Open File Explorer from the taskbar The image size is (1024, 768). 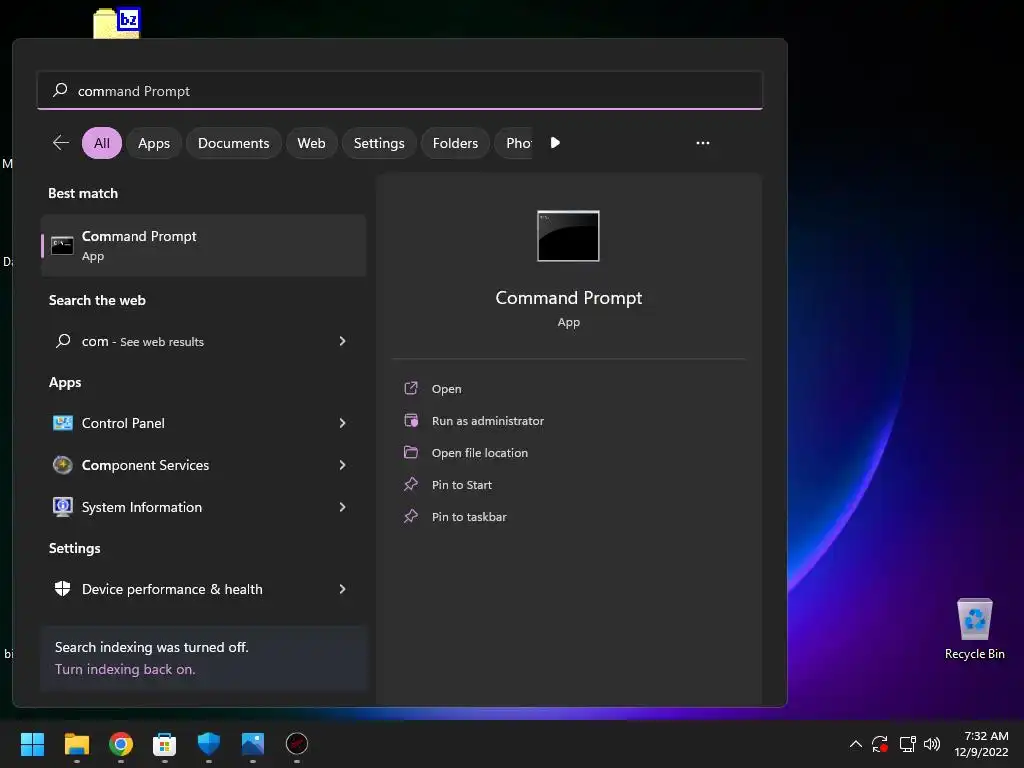pos(76,744)
